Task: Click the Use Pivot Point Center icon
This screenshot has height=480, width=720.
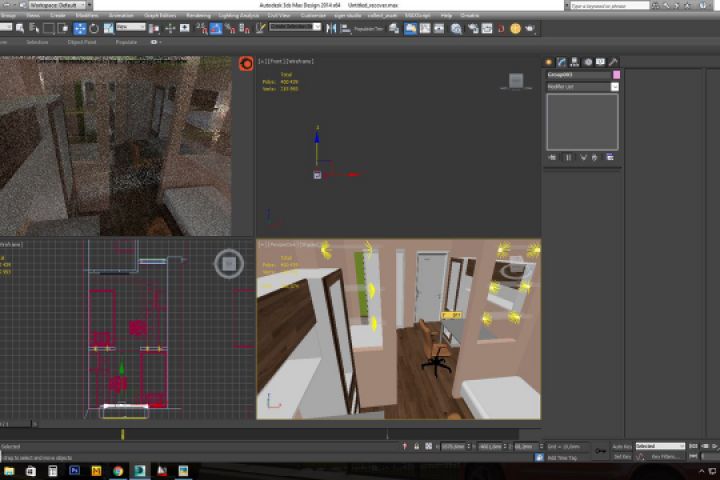Action: point(154,28)
